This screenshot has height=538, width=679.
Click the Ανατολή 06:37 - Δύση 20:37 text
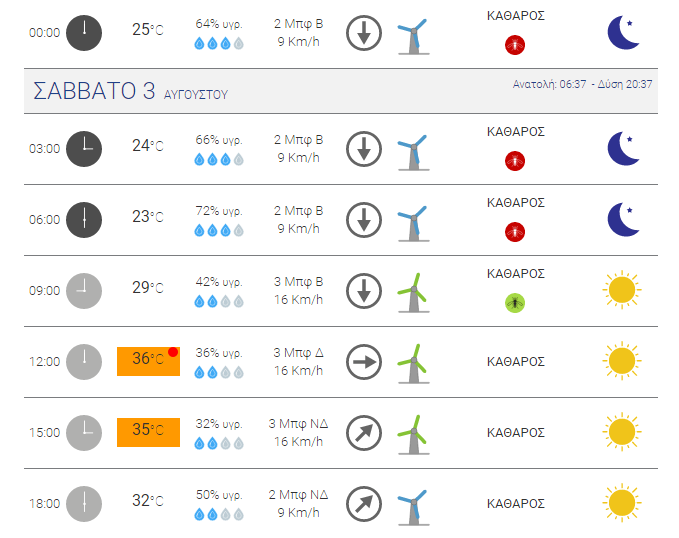[x=582, y=84]
